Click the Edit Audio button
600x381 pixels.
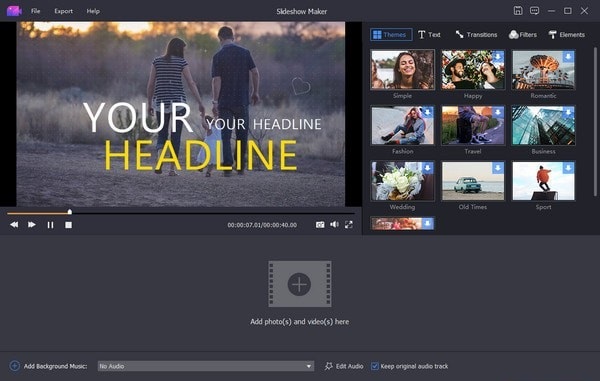coord(344,366)
